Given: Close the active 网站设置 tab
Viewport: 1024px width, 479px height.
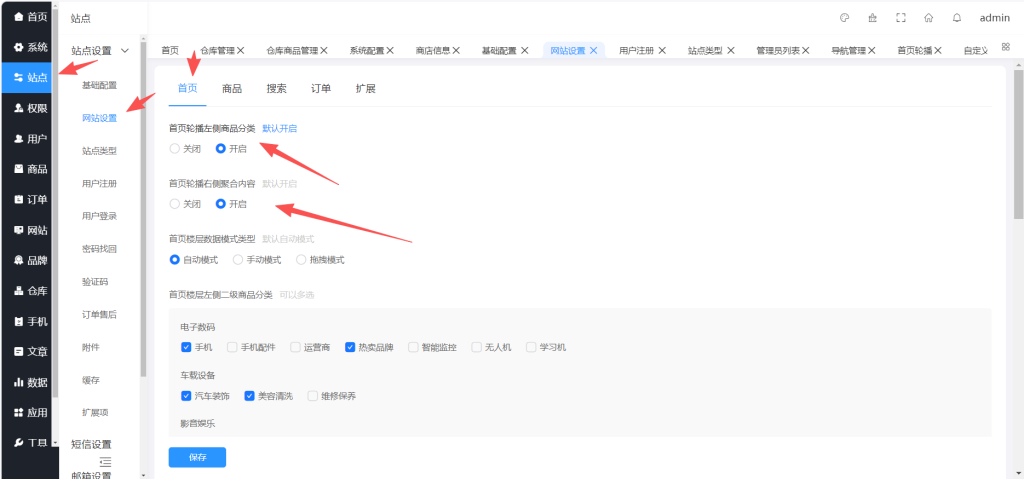Looking at the screenshot, I should click(594, 50).
